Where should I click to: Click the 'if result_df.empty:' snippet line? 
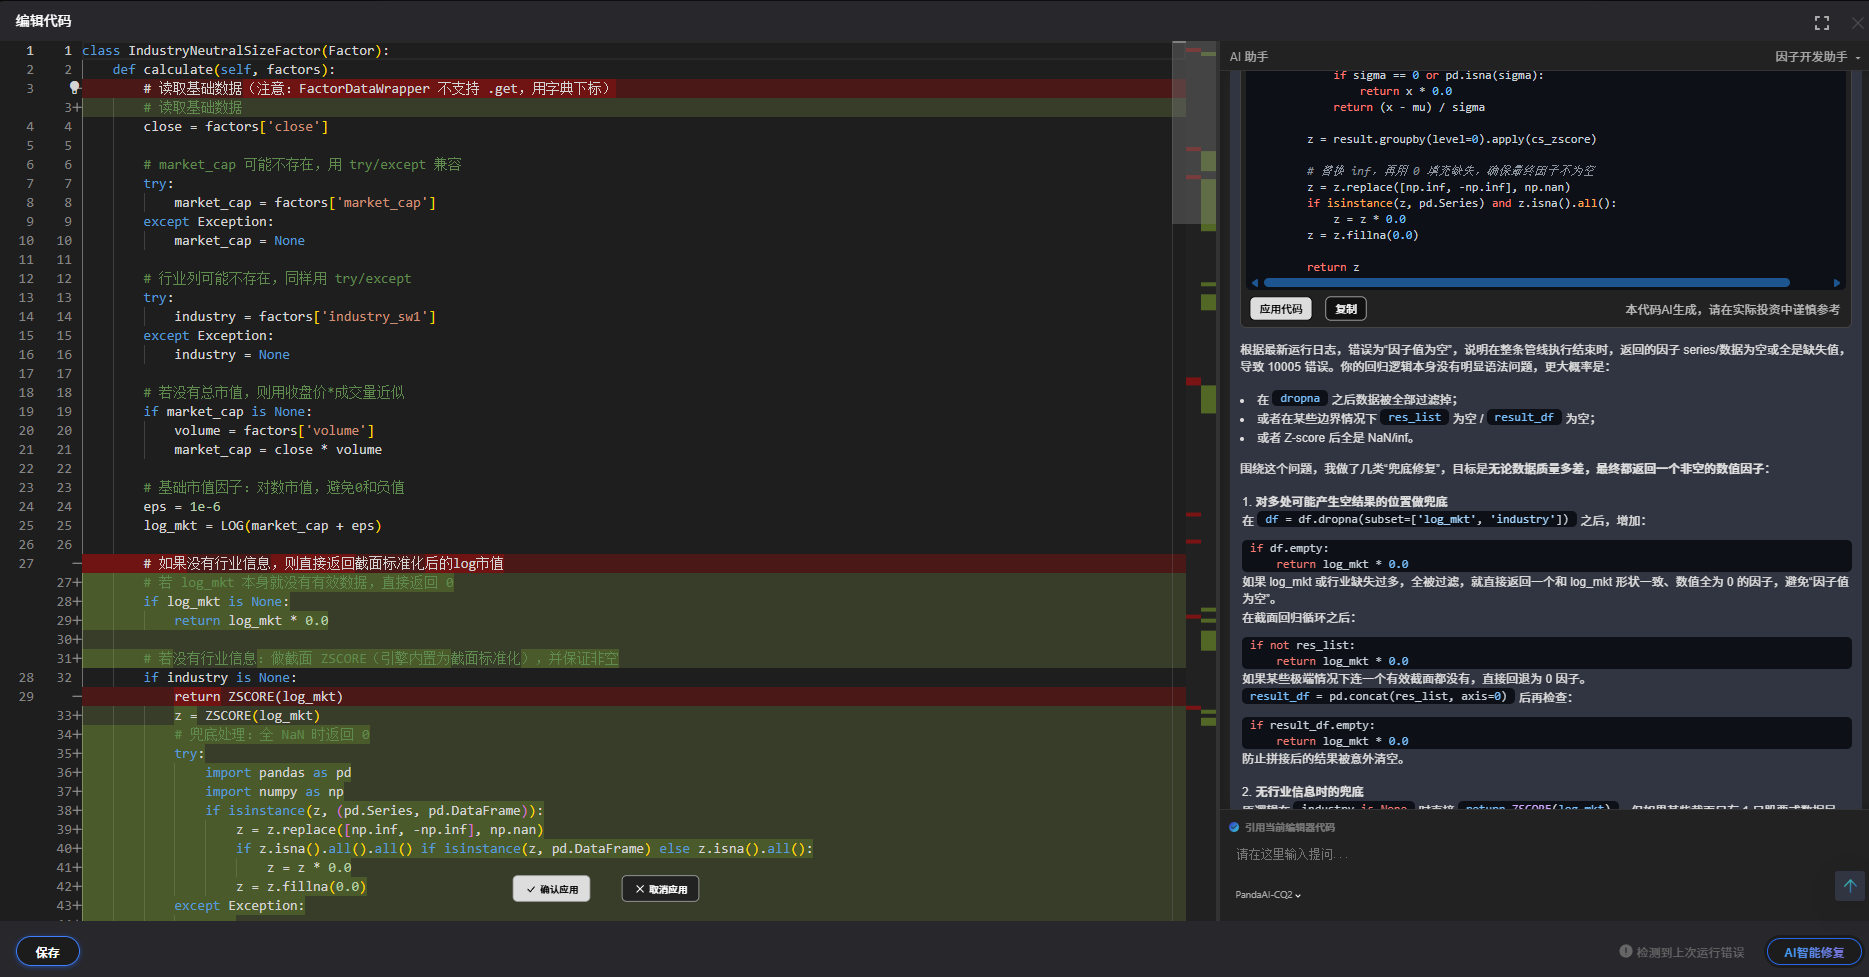[x=1312, y=725]
